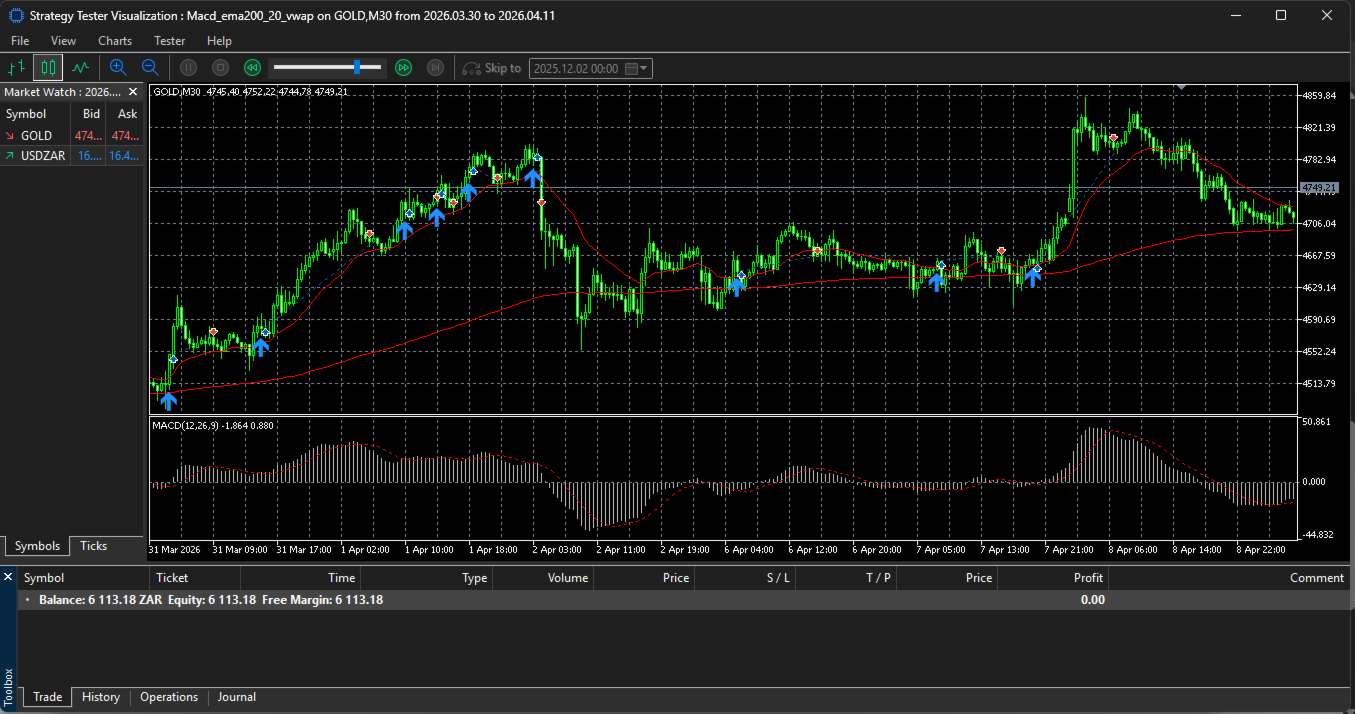Click the Ask column header
The width and height of the screenshot is (1355, 714).
127,114
